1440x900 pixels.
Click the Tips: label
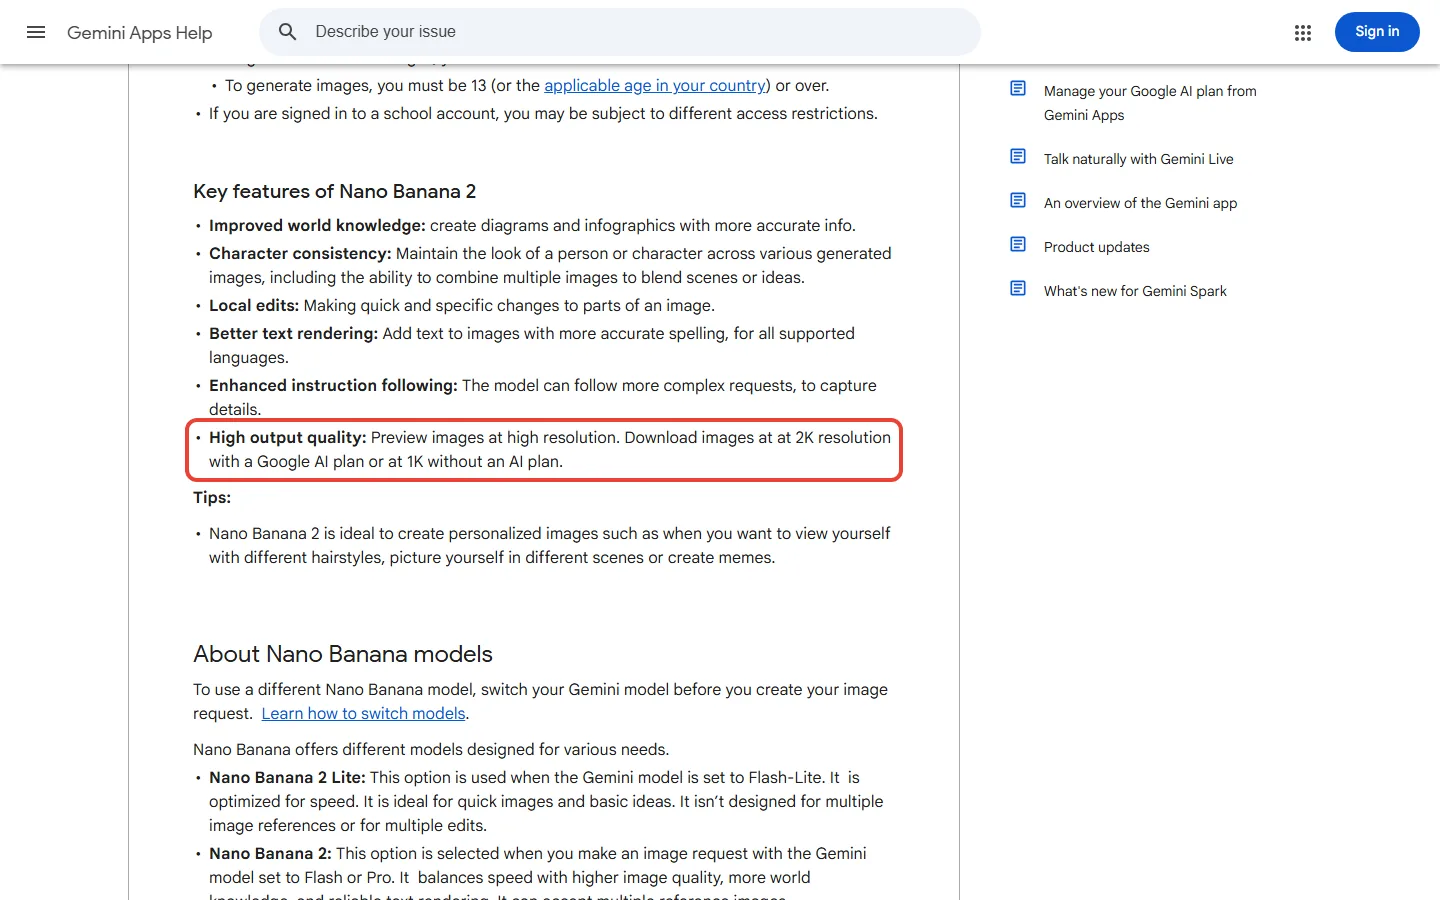click(212, 498)
